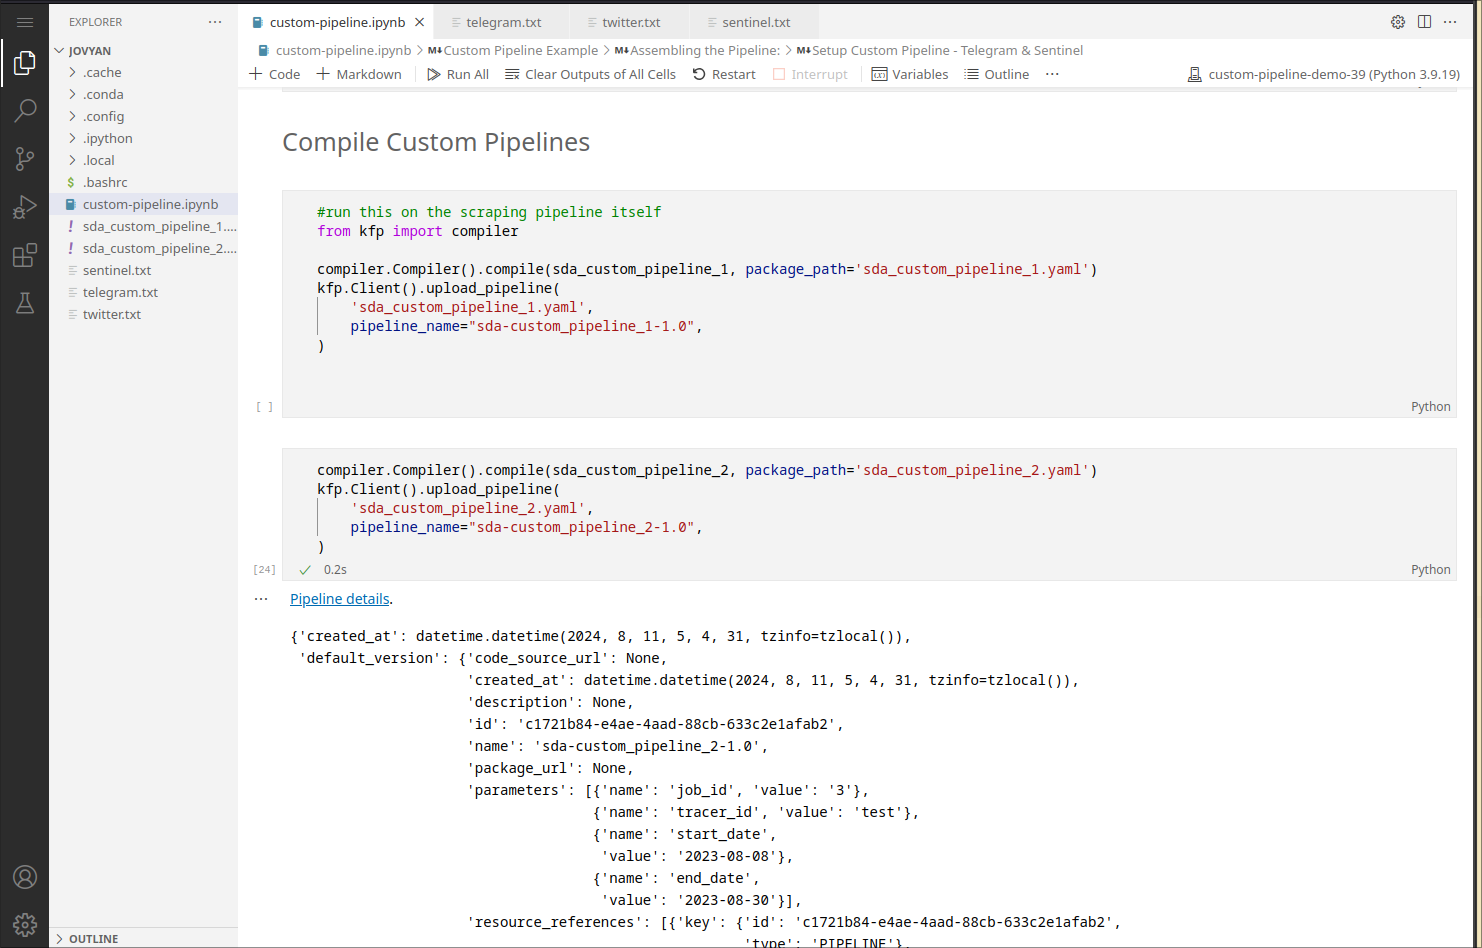This screenshot has height=948, width=1482.
Task: Clear Outputs of All Cells
Action: (591, 74)
